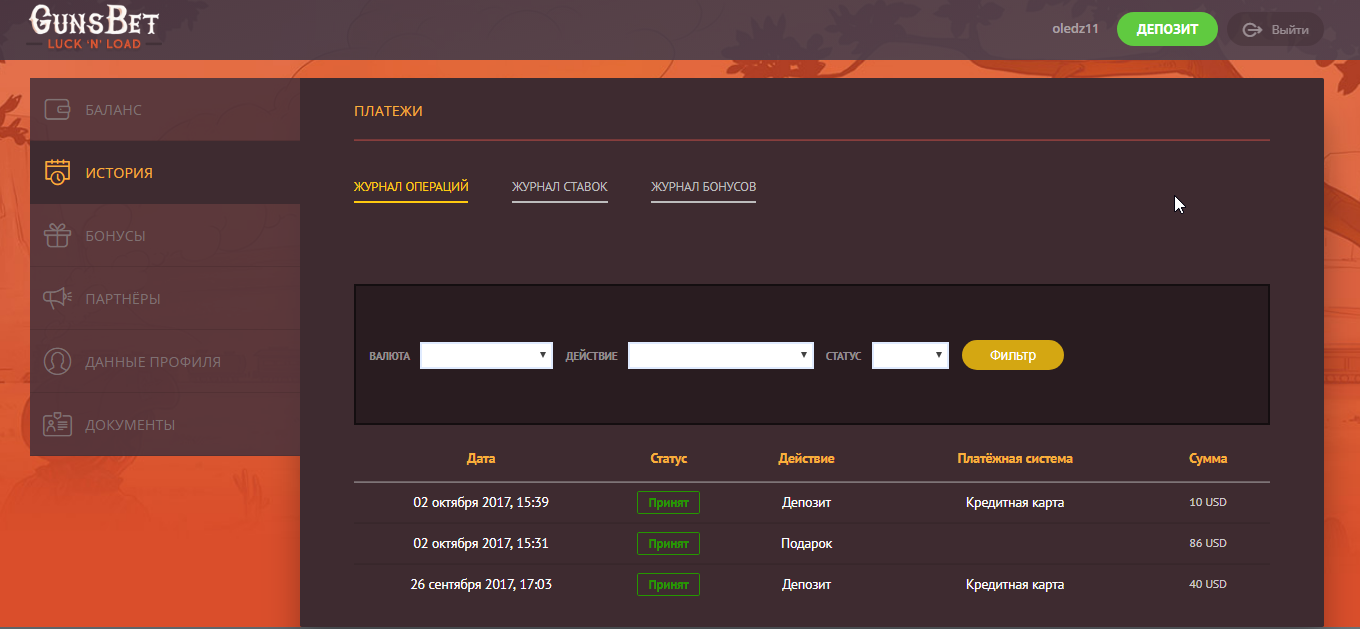Click the Принят status of the 86 USD gift
The image size is (1360, 629).
pyautogui.click(x=668, y=544)
